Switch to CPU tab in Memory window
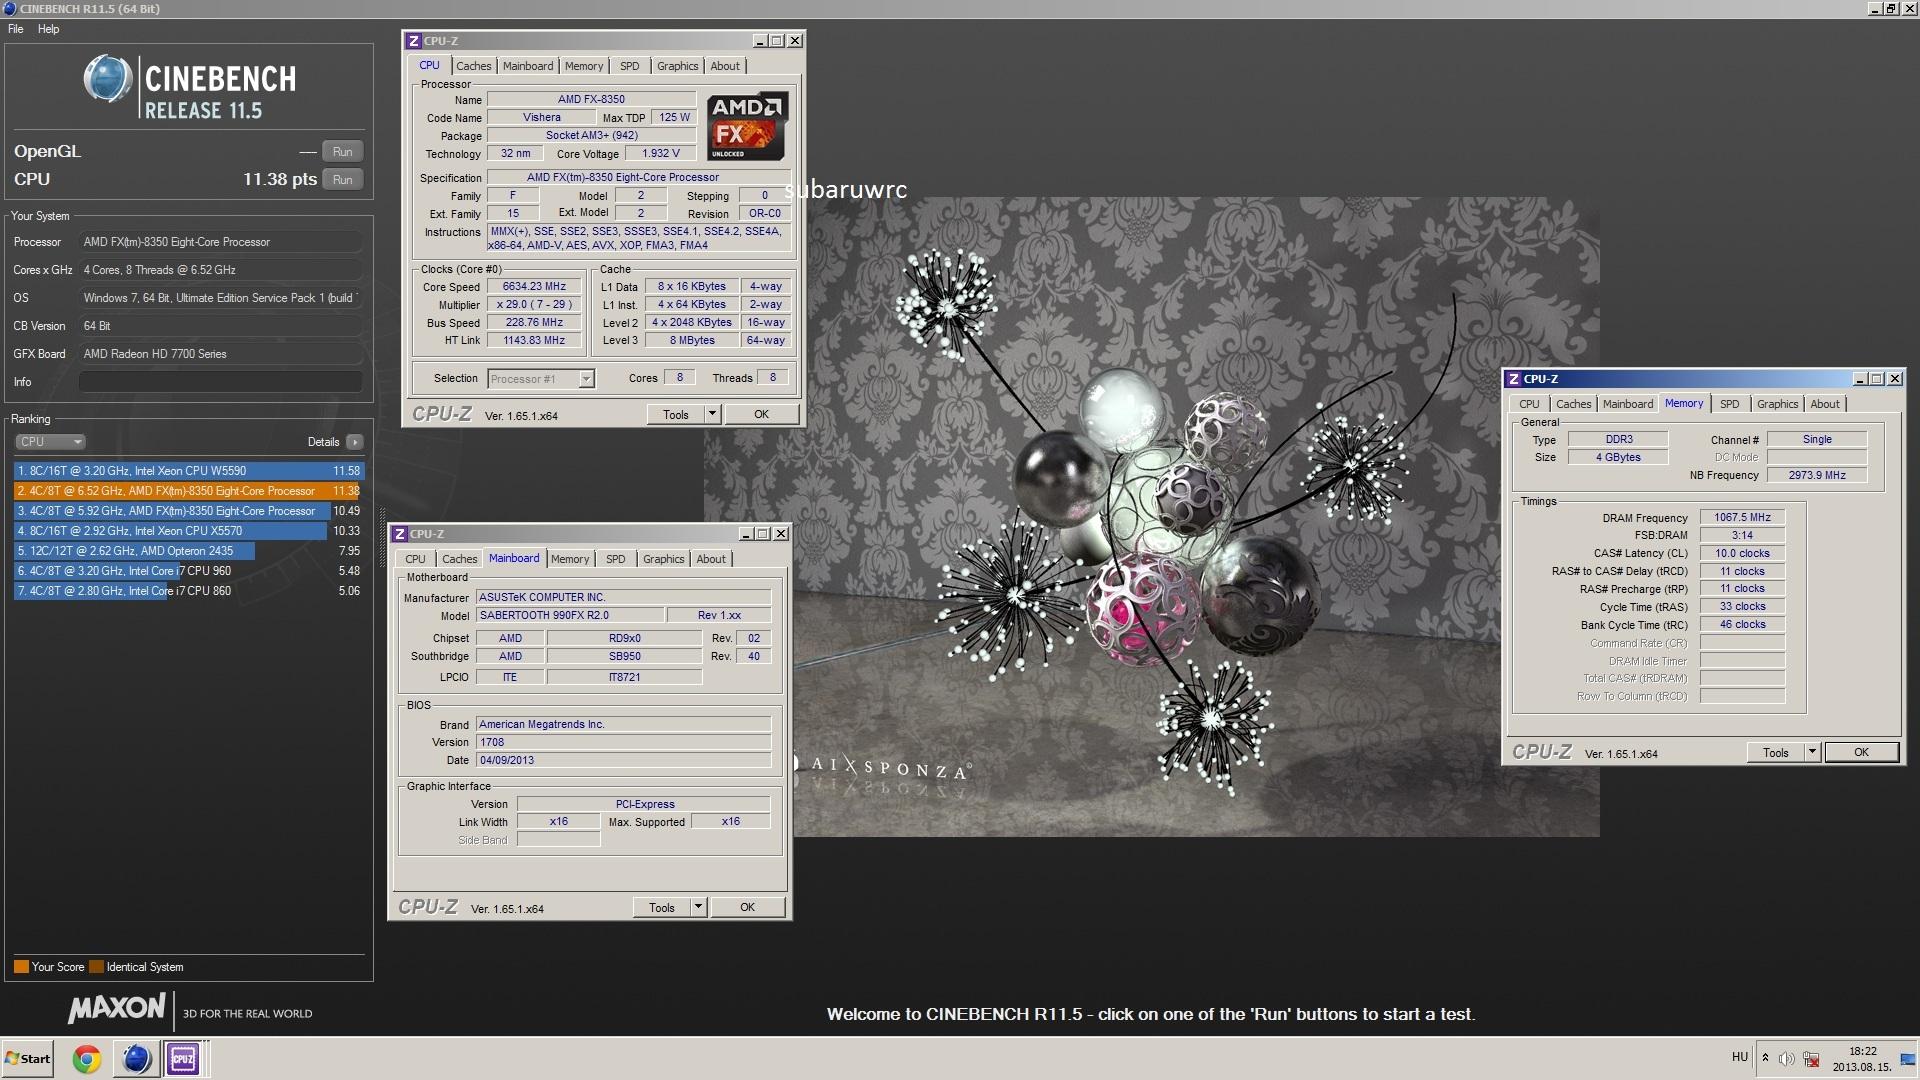Screen dimensions: 1920x1080 (1530, 404)
